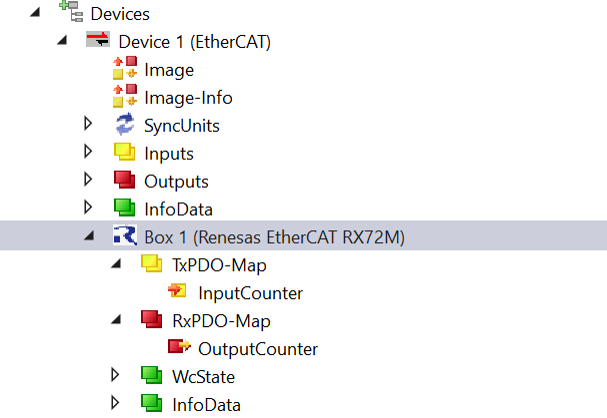
Task: Collapse the RxPDO-Map node
Action: 116,320
